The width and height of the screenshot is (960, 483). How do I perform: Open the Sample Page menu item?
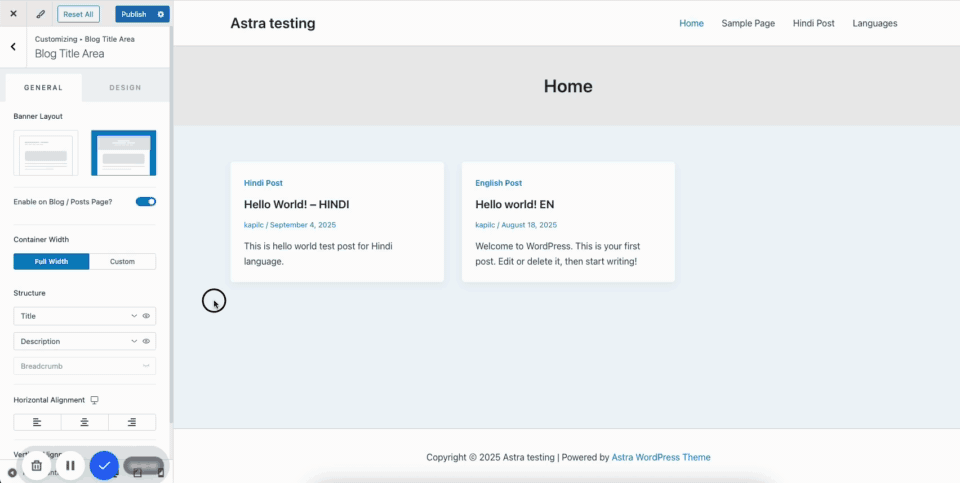(x=748, y=23)
